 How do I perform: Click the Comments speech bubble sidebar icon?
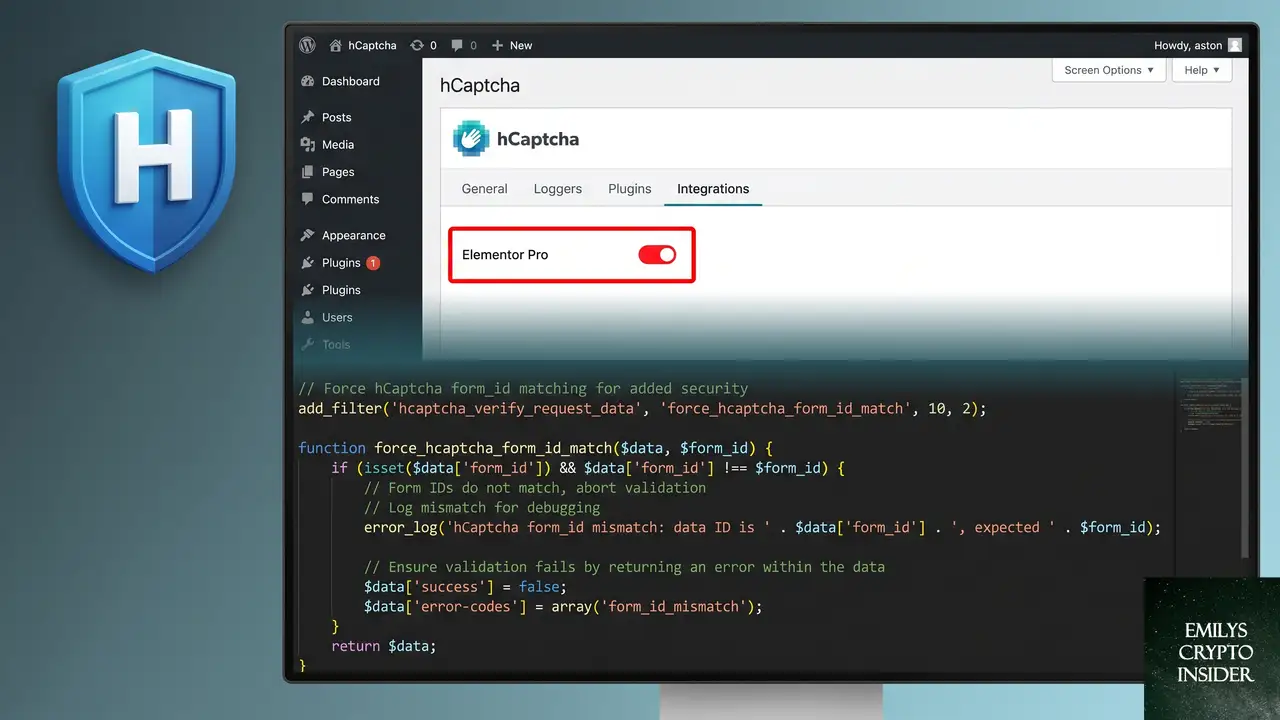[308, 199]
